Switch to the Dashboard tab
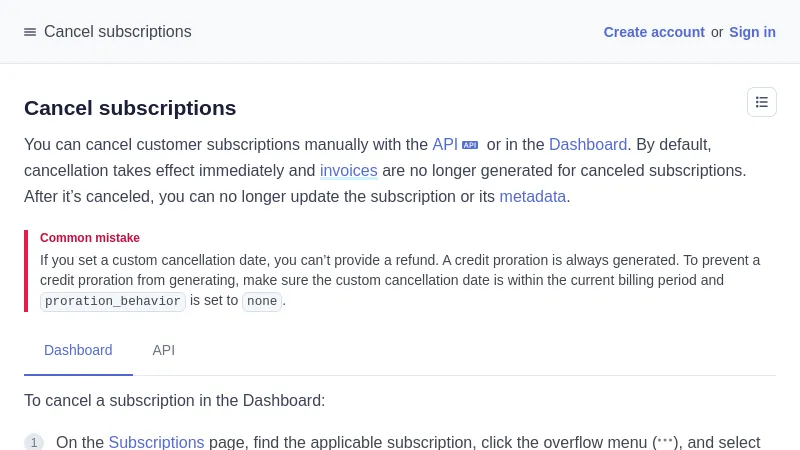Image resolution: width=800 pixels, height=450 pixels. [78, 350]
